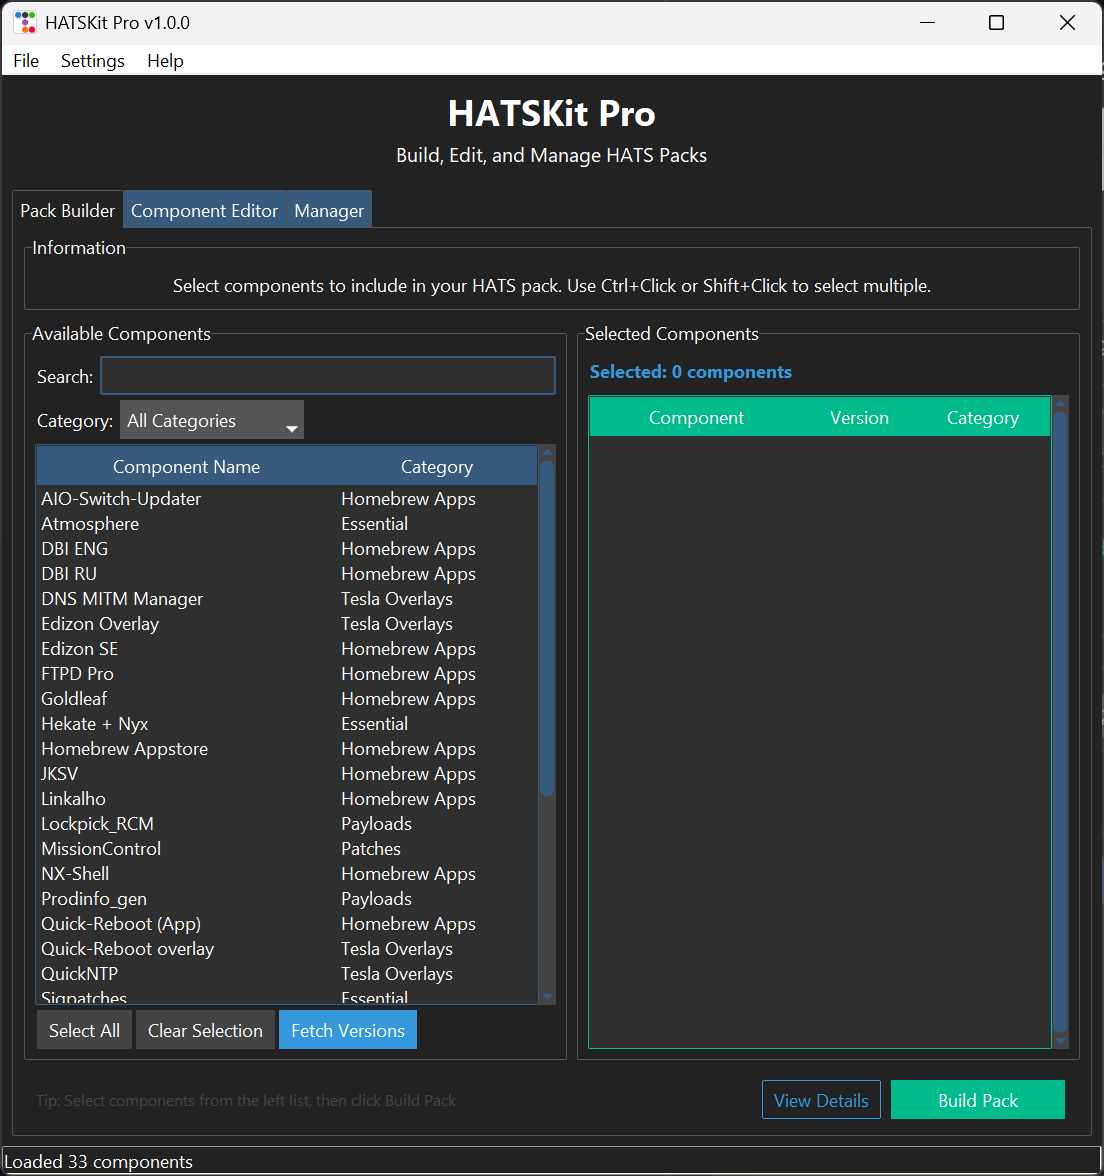Click the Version column header in selected table
This screenshot has width=1104, height=1176.
pos(859,418)
